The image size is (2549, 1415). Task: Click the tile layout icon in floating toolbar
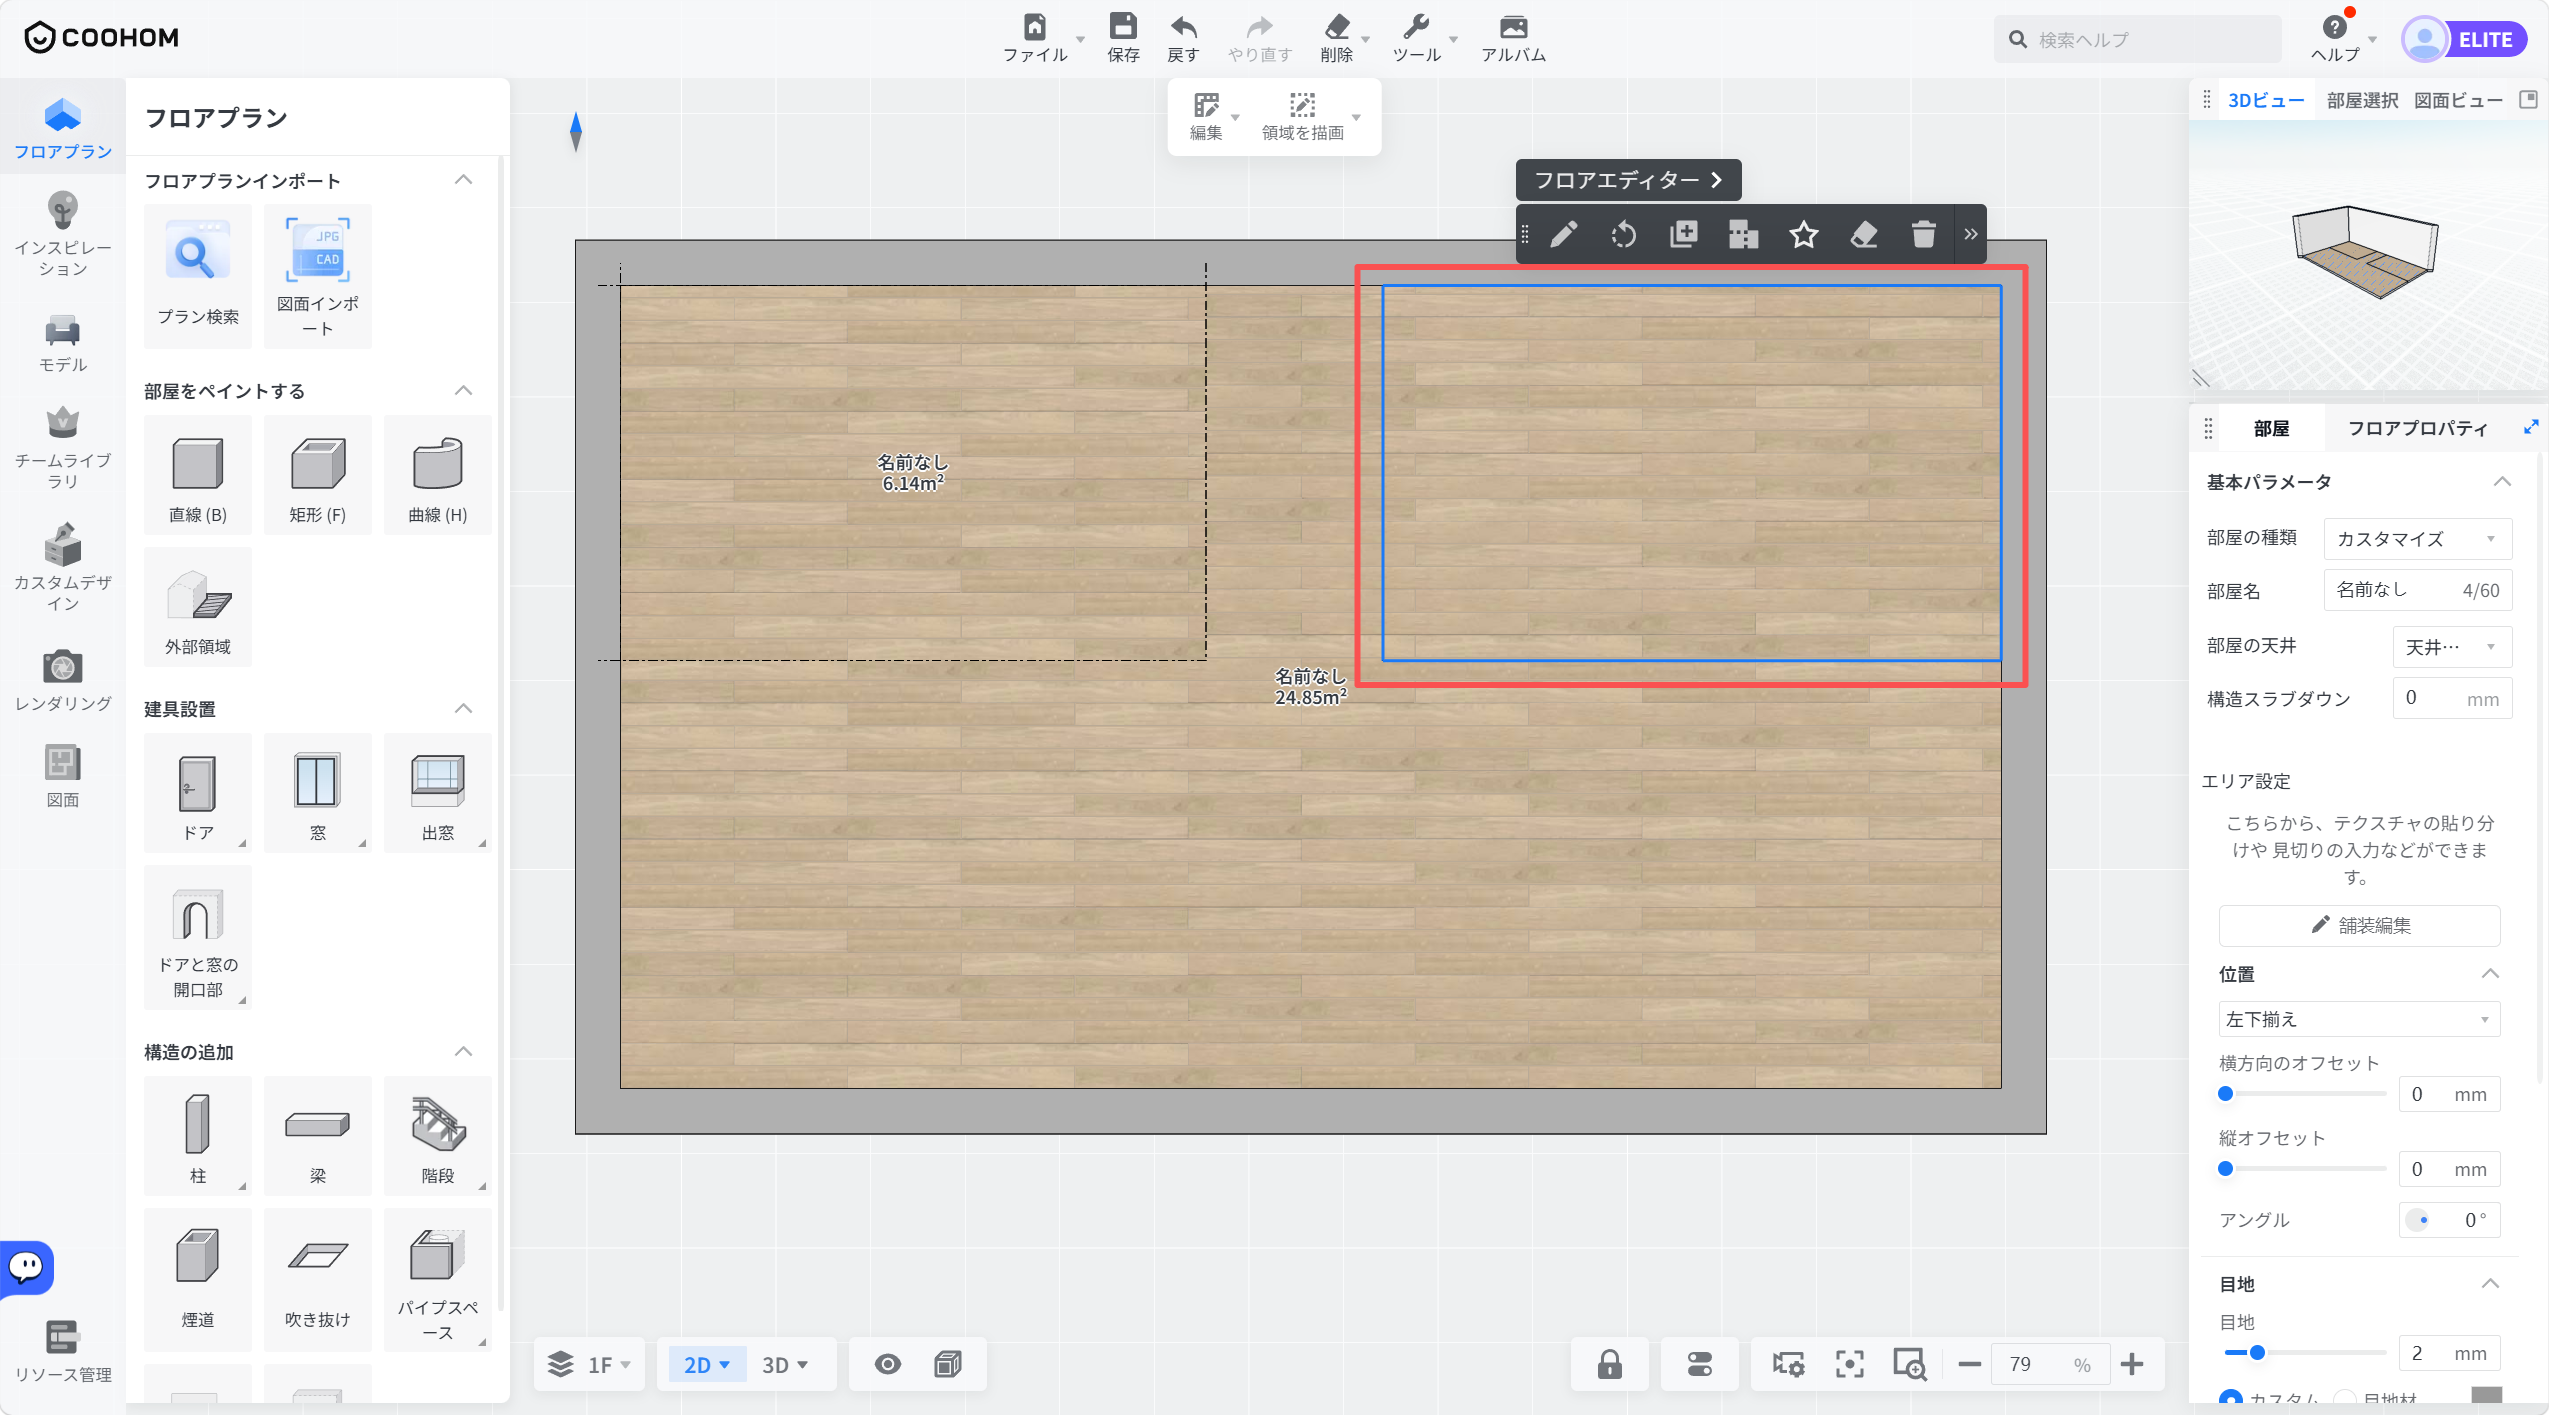pyautogui.click(x=1744, y=235)
